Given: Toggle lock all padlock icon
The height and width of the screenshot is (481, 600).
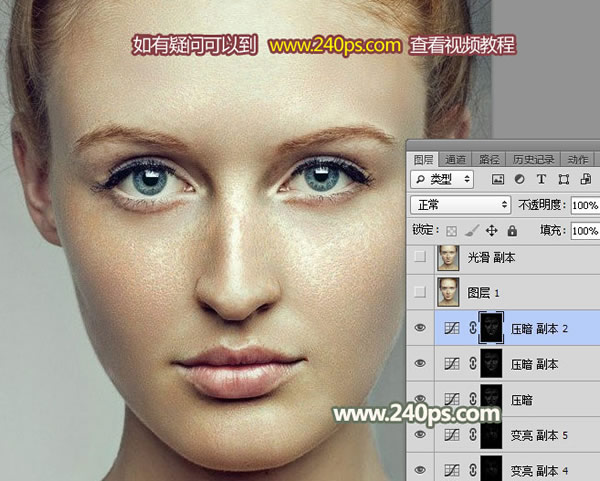Looking at the screenshot, I should tap(512, 230).
